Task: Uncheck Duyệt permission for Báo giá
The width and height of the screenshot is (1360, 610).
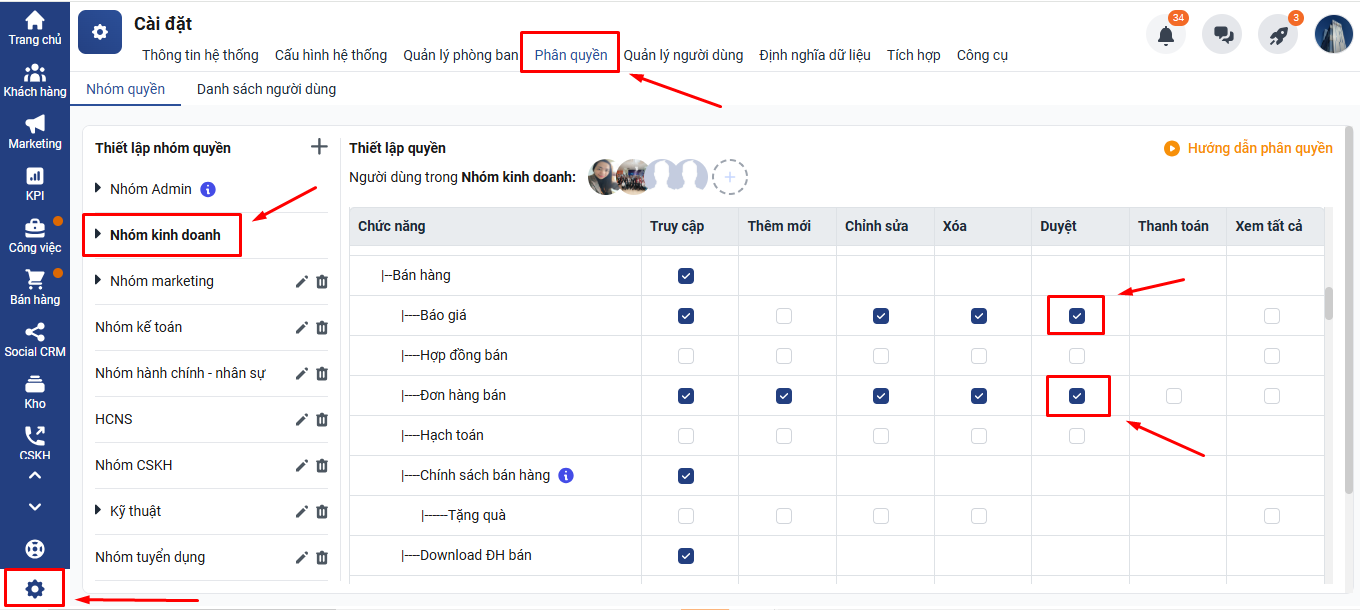Action: click(x=1076, y=316)
